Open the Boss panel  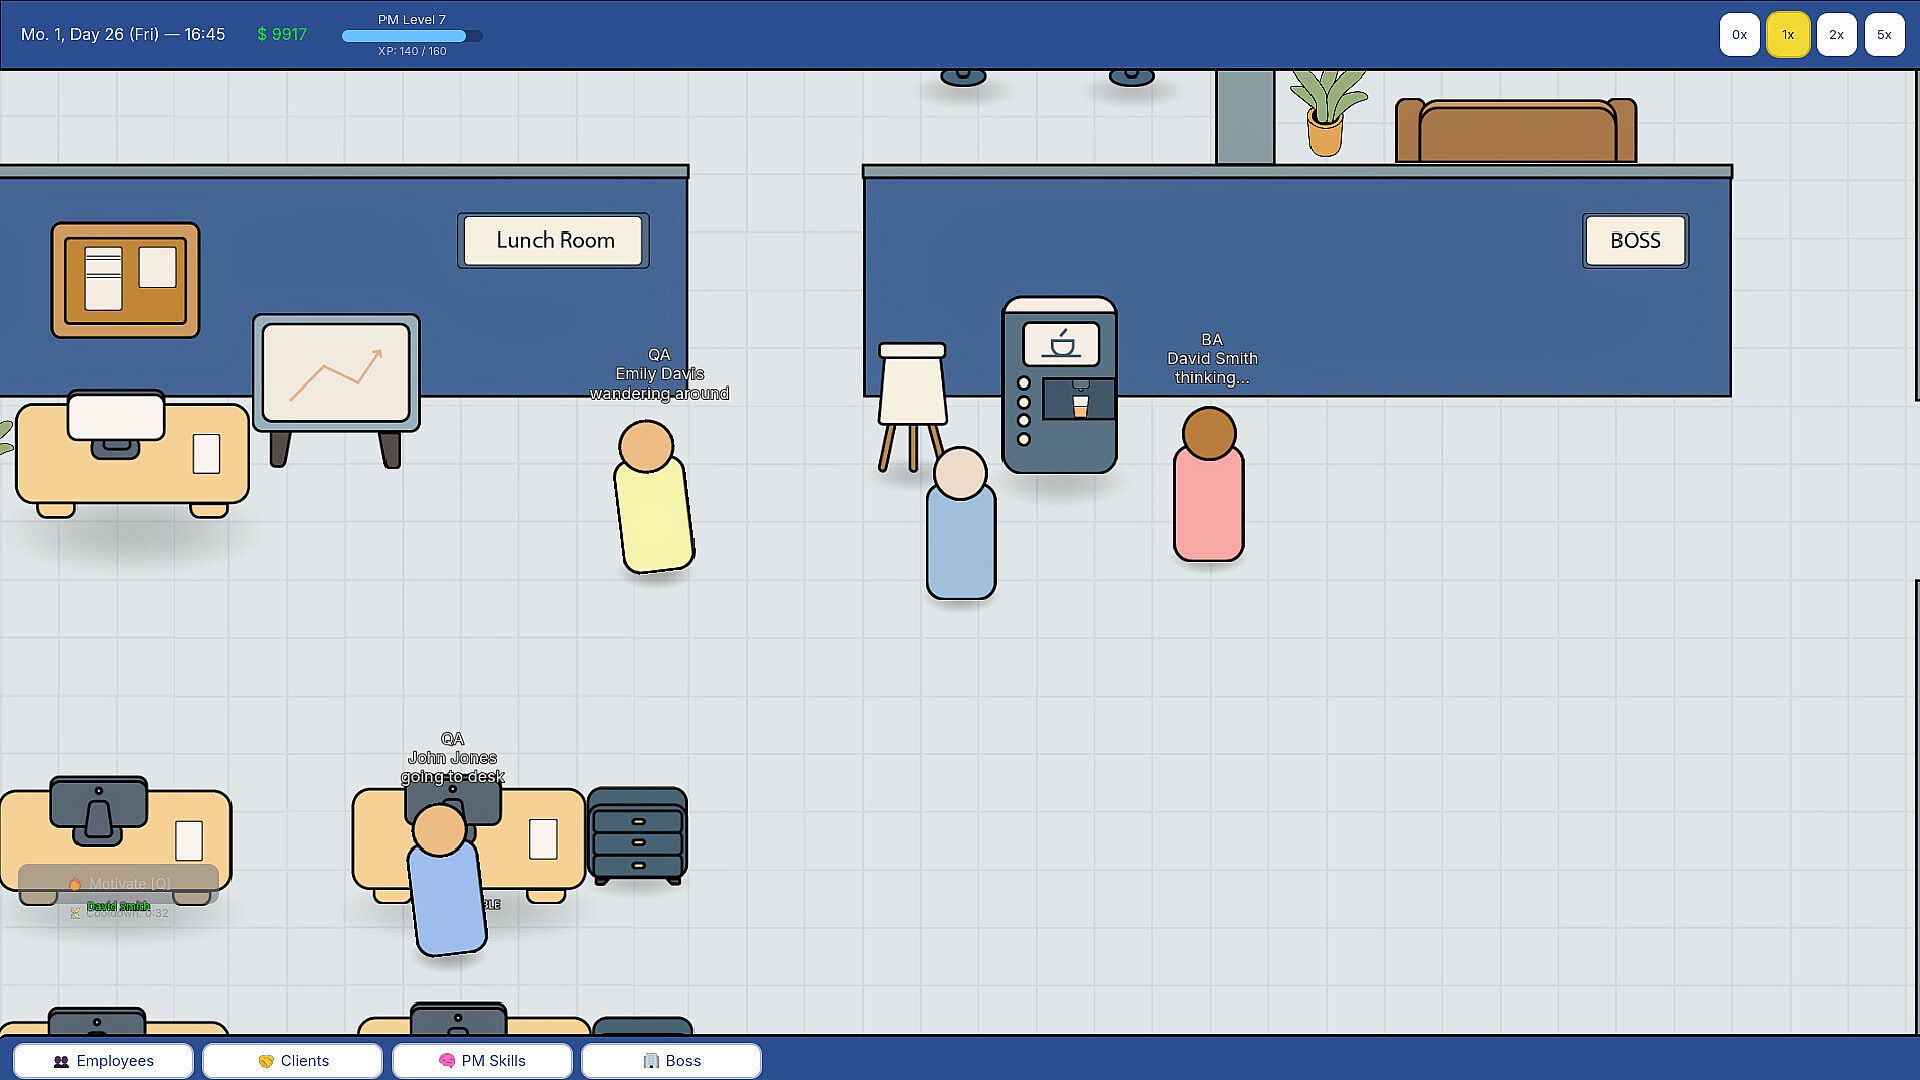671,1061
